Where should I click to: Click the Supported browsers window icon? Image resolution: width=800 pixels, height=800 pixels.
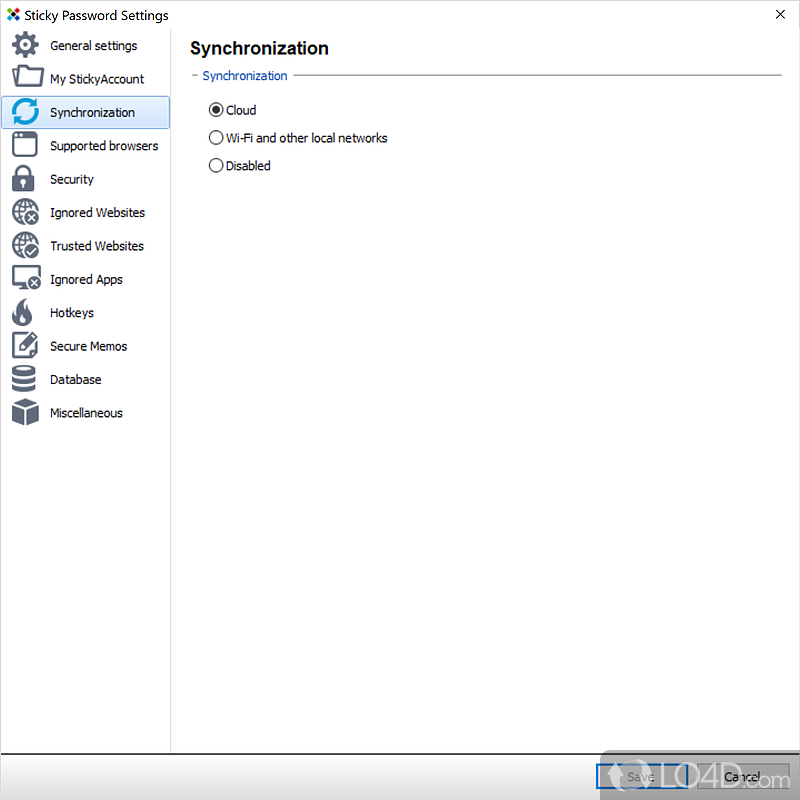pos(25,146)
